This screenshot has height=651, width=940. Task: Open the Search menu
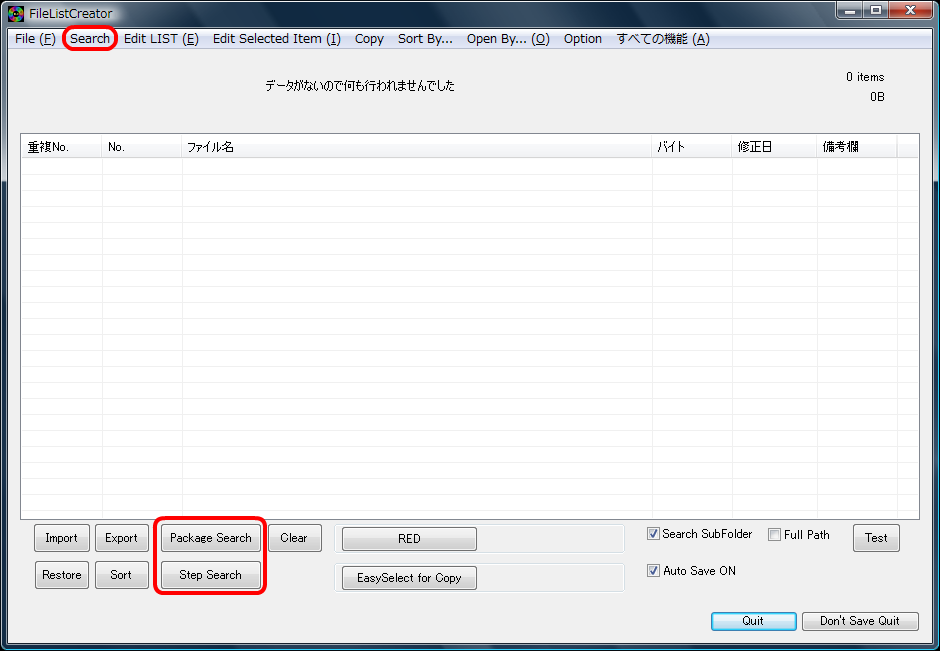tap(89, 38)
